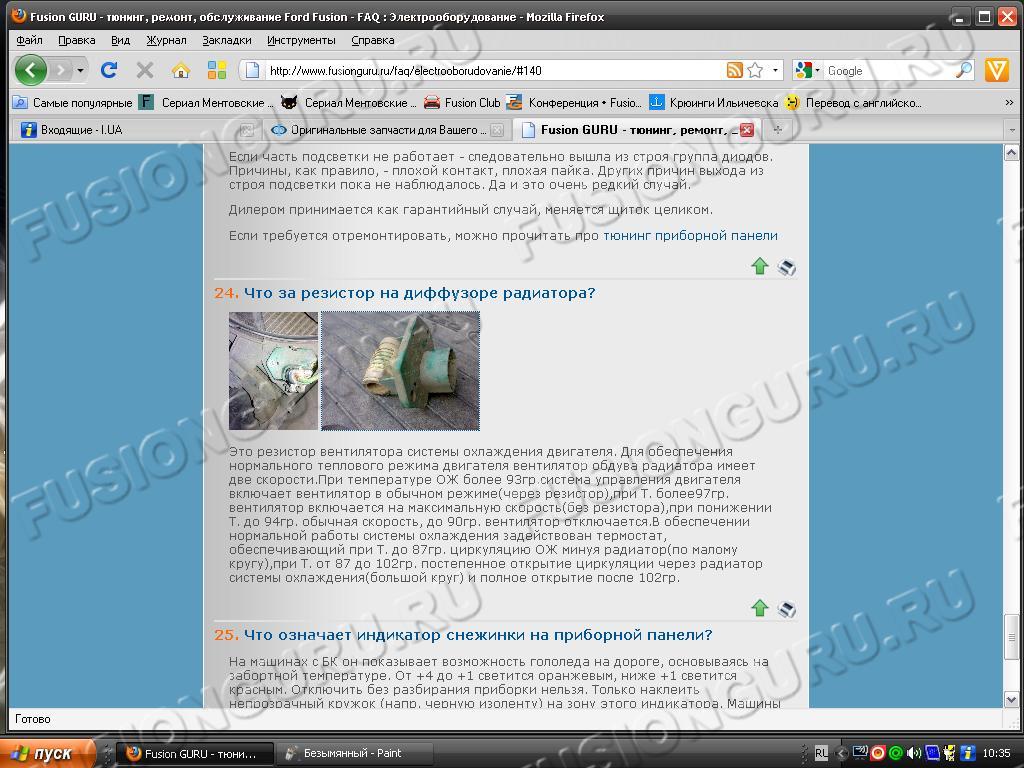Open the Fusion Club bookmark
The width and height of the screenshot is (1024, 768).
(x=471, y=102)
